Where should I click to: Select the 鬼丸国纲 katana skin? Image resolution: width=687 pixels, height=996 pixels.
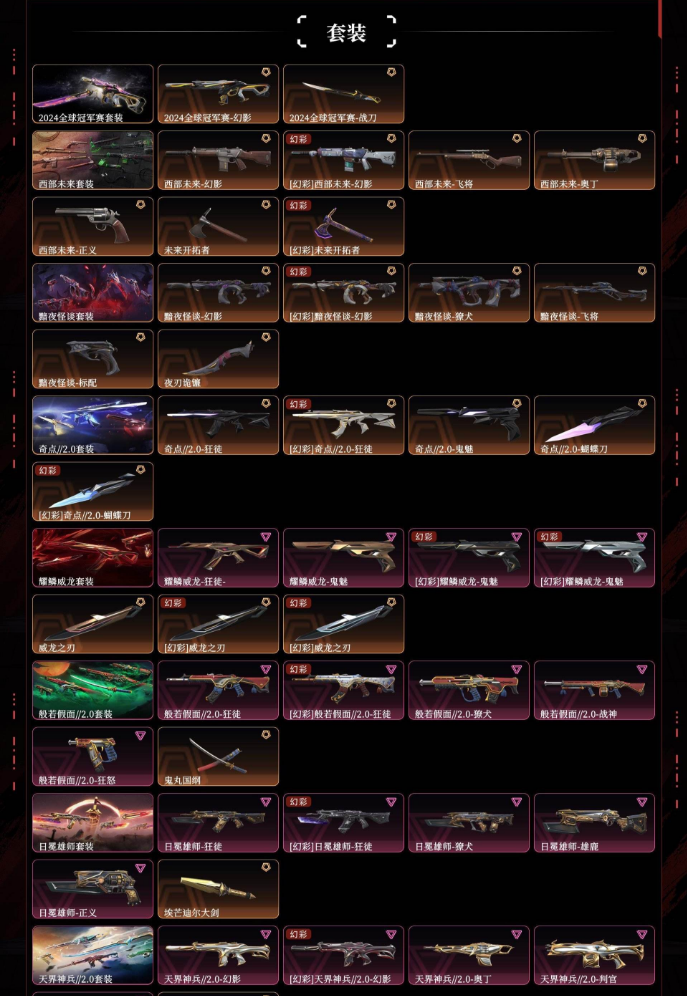click(218, 757)
